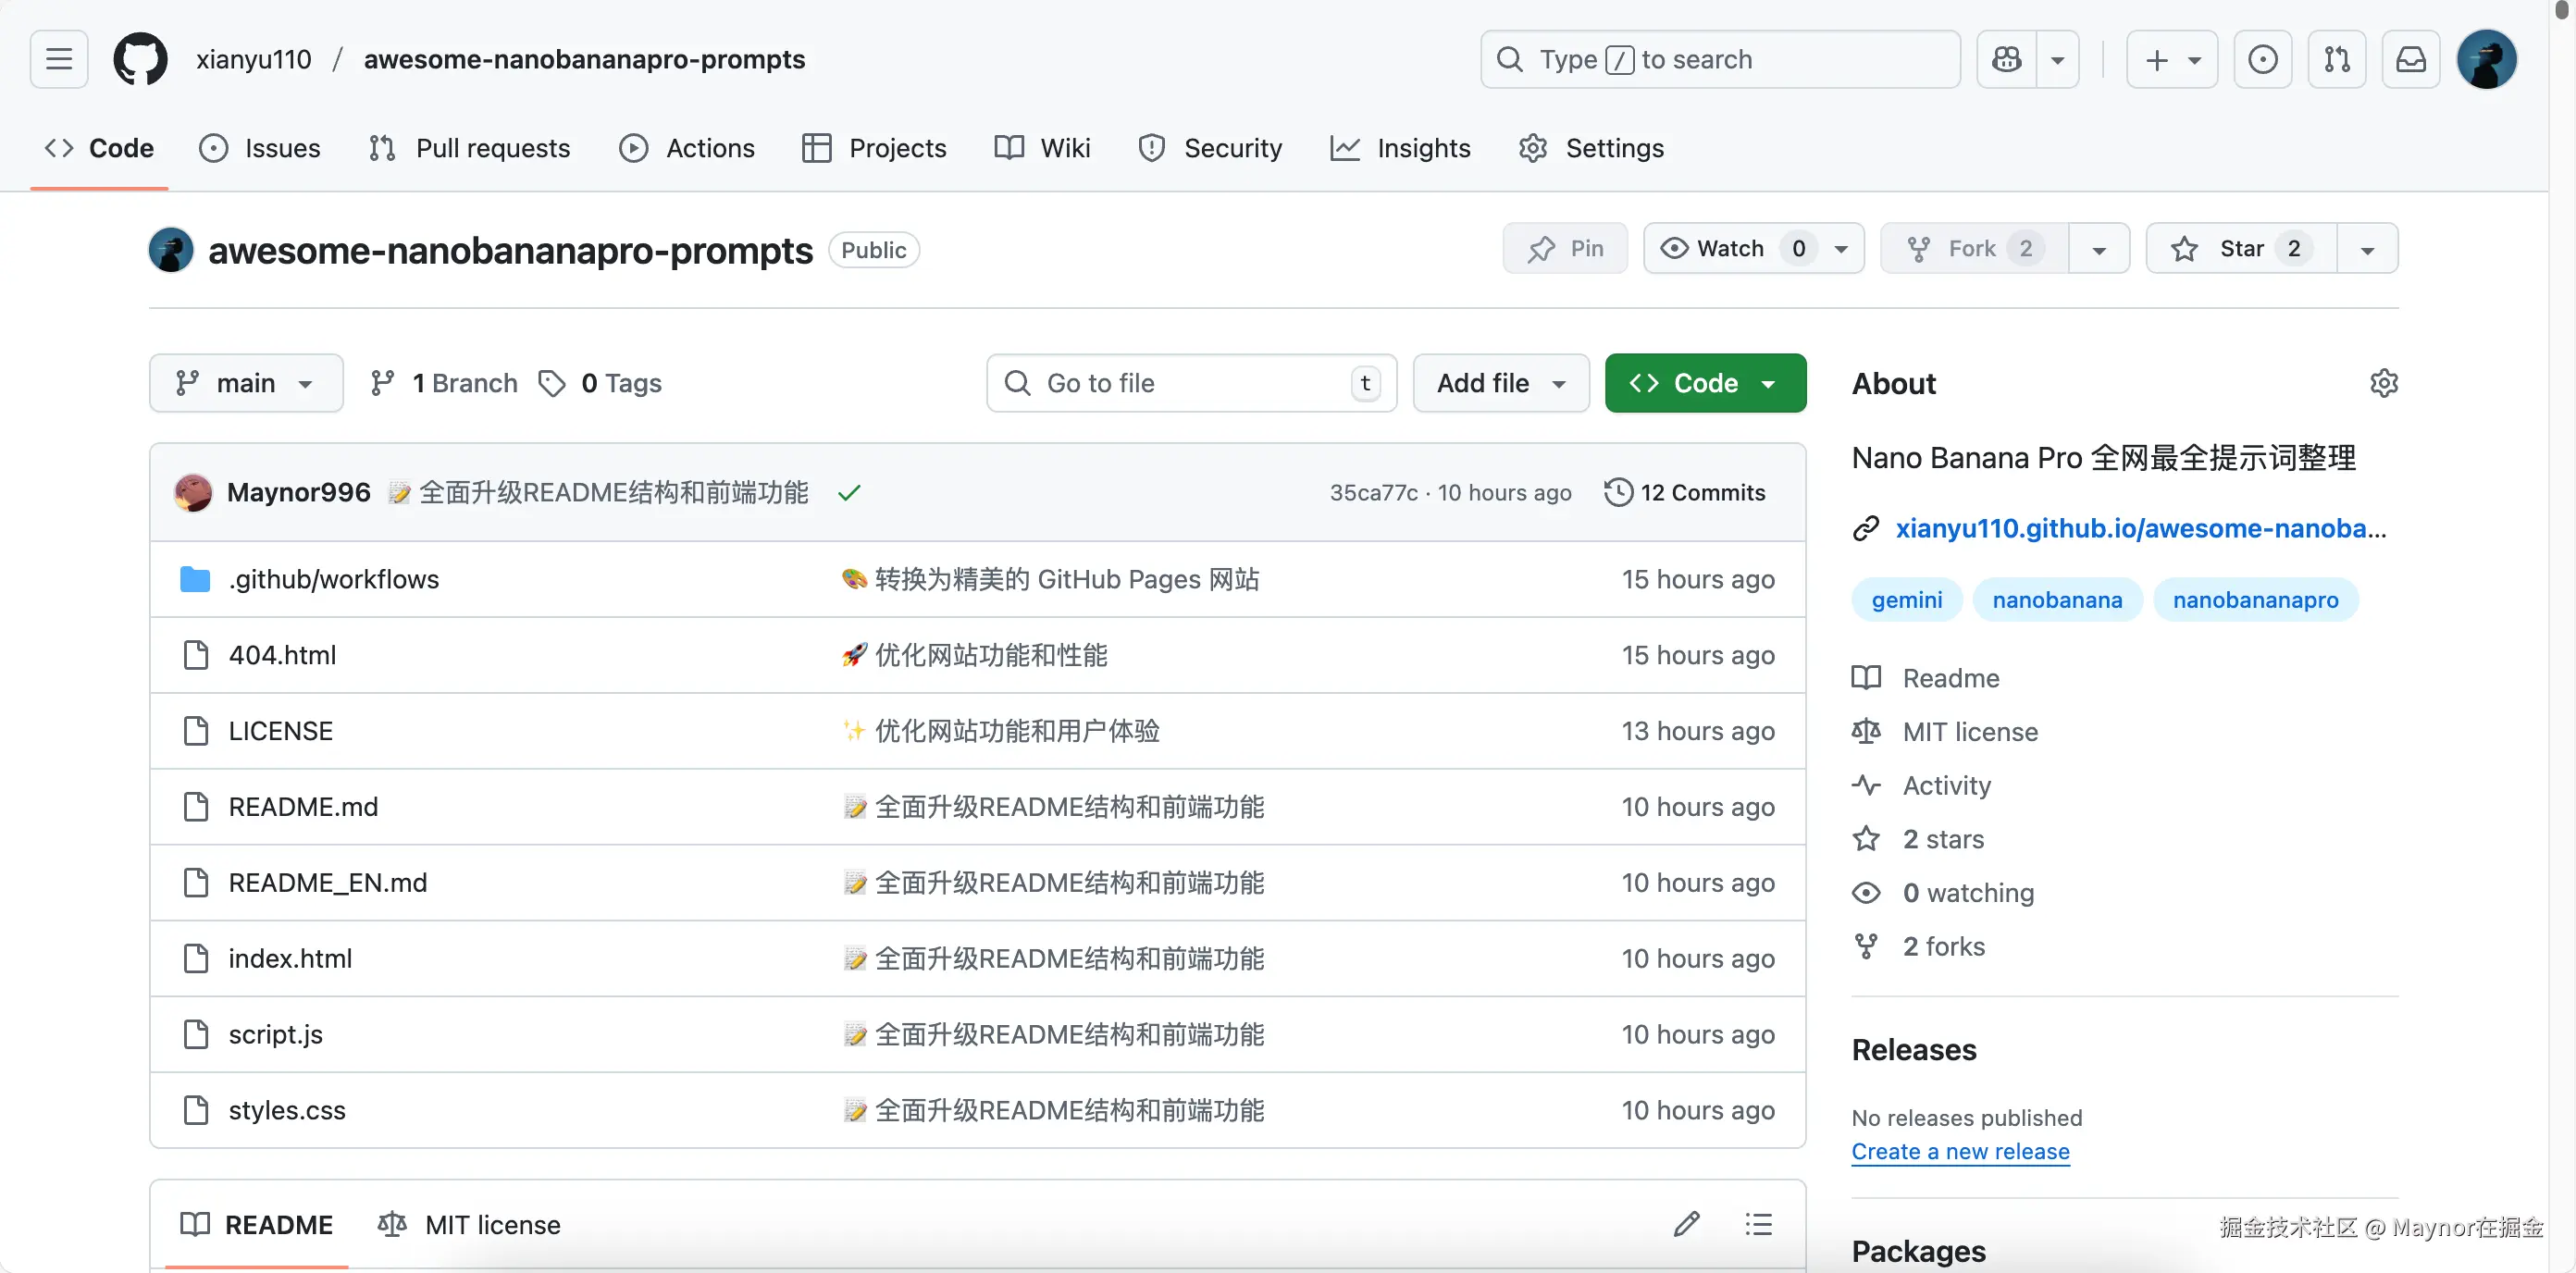Pin the repository to profile
The width and height of the screenshot is (2576, 1273).
[1565, 248]
